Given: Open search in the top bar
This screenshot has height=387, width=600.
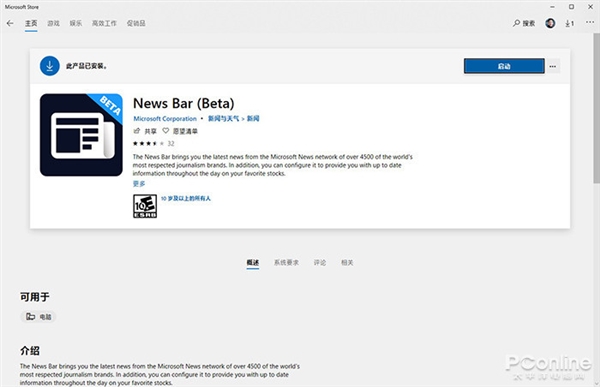Looking at the screenshot, I should pos(524,23).
